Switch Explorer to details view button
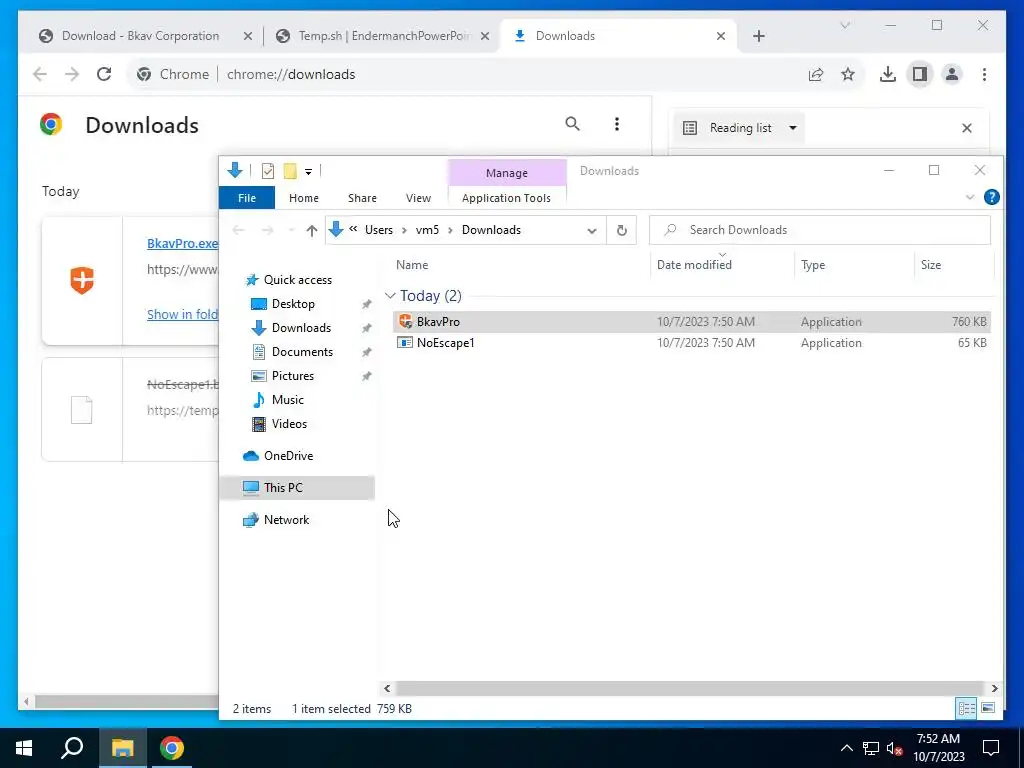This screenshot has width=1024, height=768. (x=966, y=709)
